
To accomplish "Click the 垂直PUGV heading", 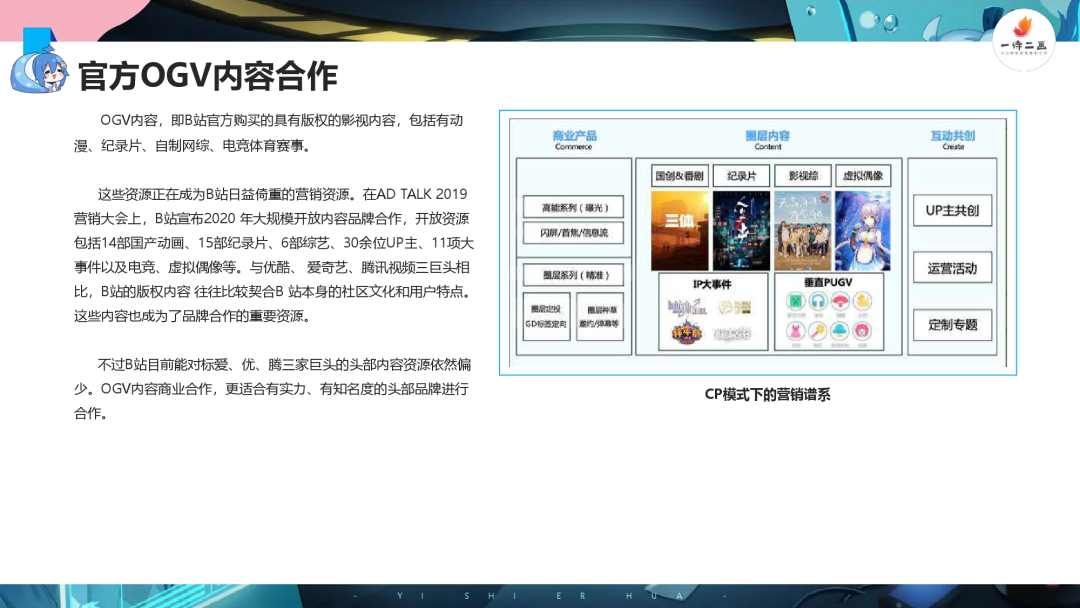I will click(x=828, y=282).
